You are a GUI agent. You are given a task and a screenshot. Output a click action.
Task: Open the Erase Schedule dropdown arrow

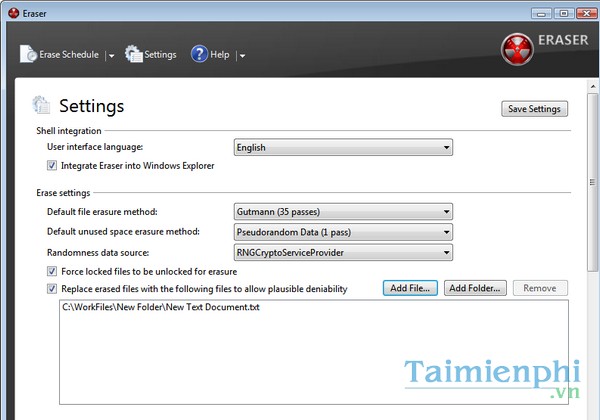click(110, 55)
